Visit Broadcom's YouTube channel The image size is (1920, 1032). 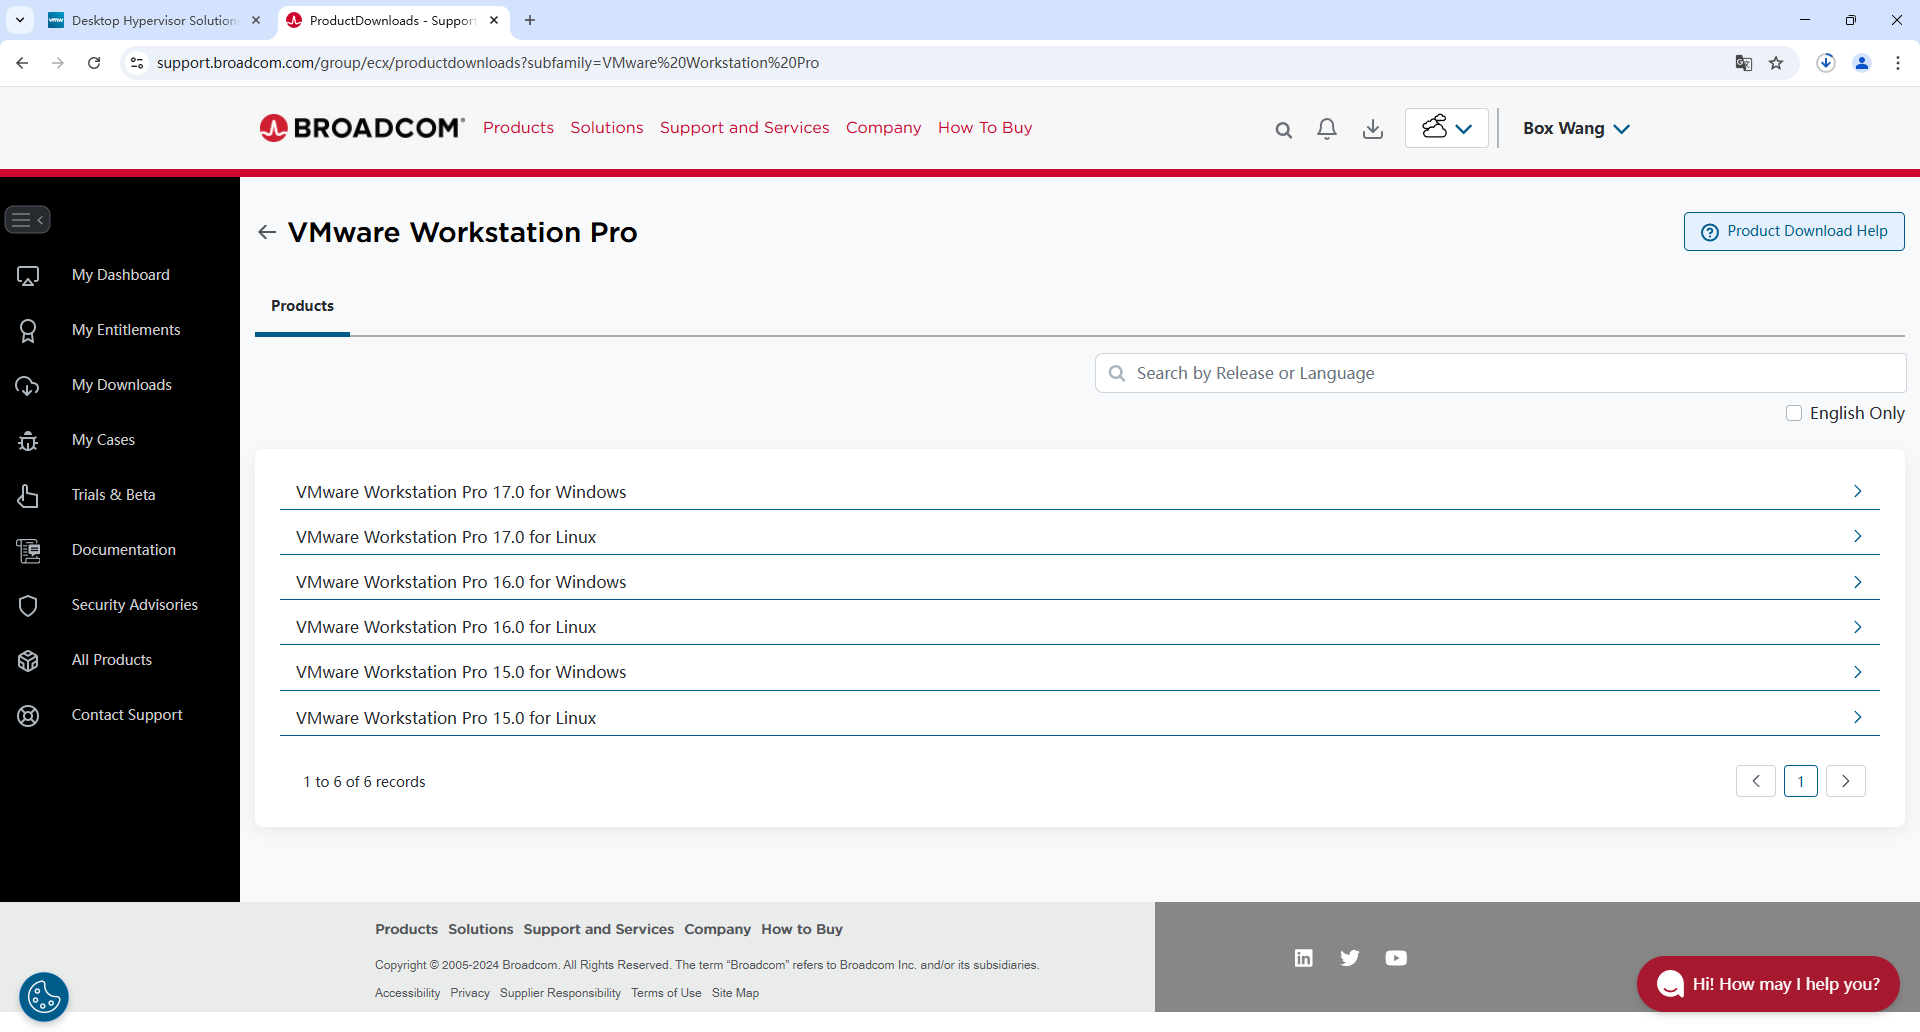point(1396,958)
